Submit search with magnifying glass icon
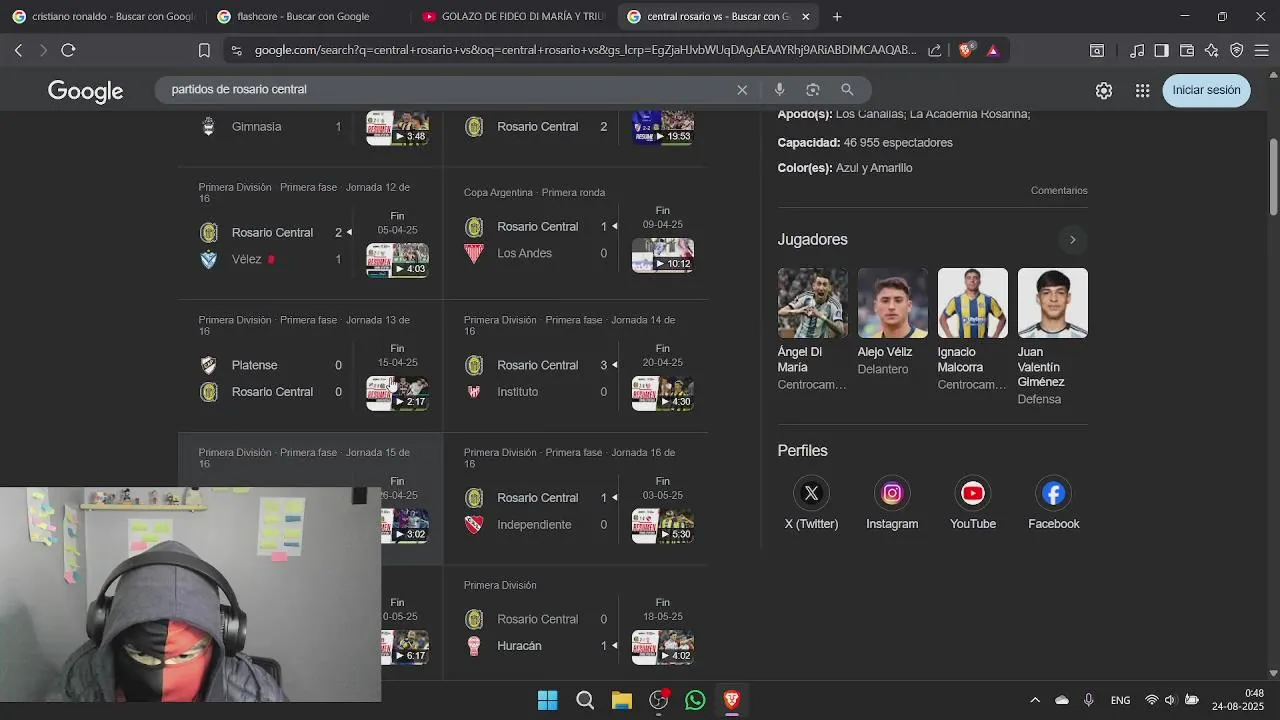 coord(847,90)
